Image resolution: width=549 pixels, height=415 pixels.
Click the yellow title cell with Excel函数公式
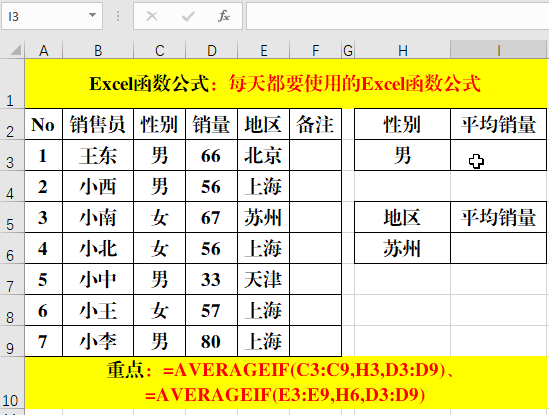tap(285, 84)
